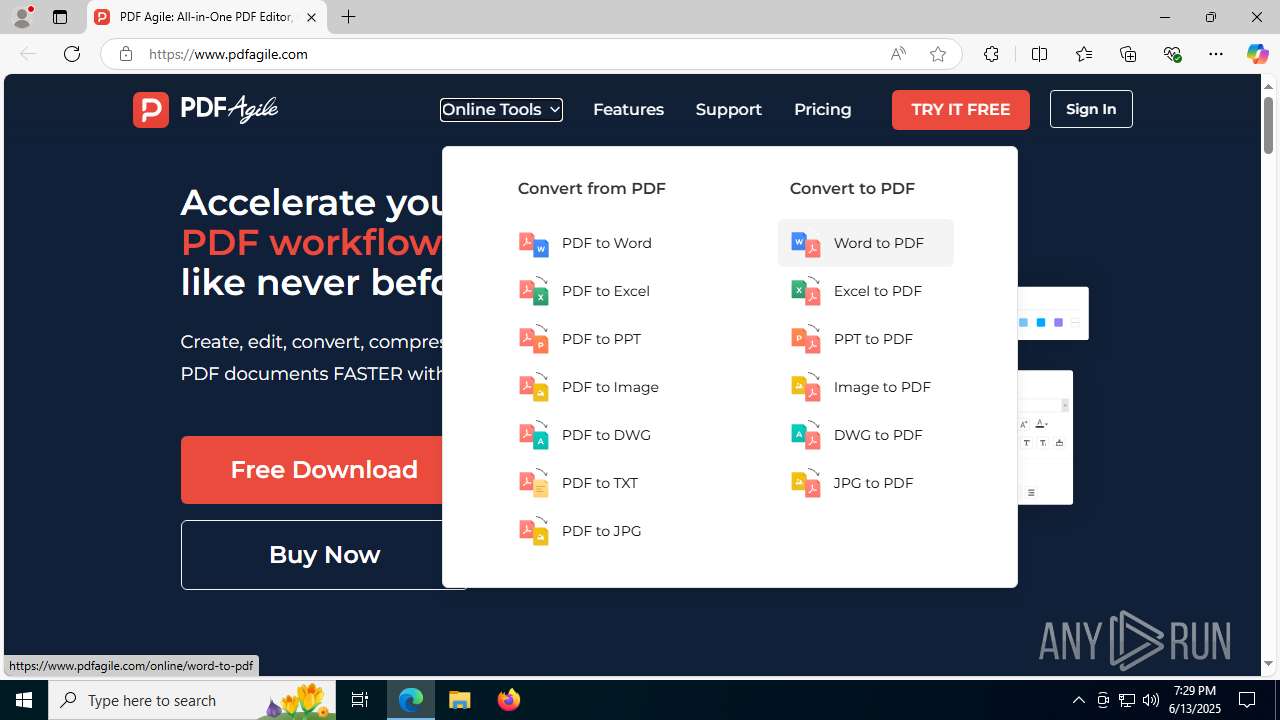Open Read Aloud in address bar

[x=898, y=54]
